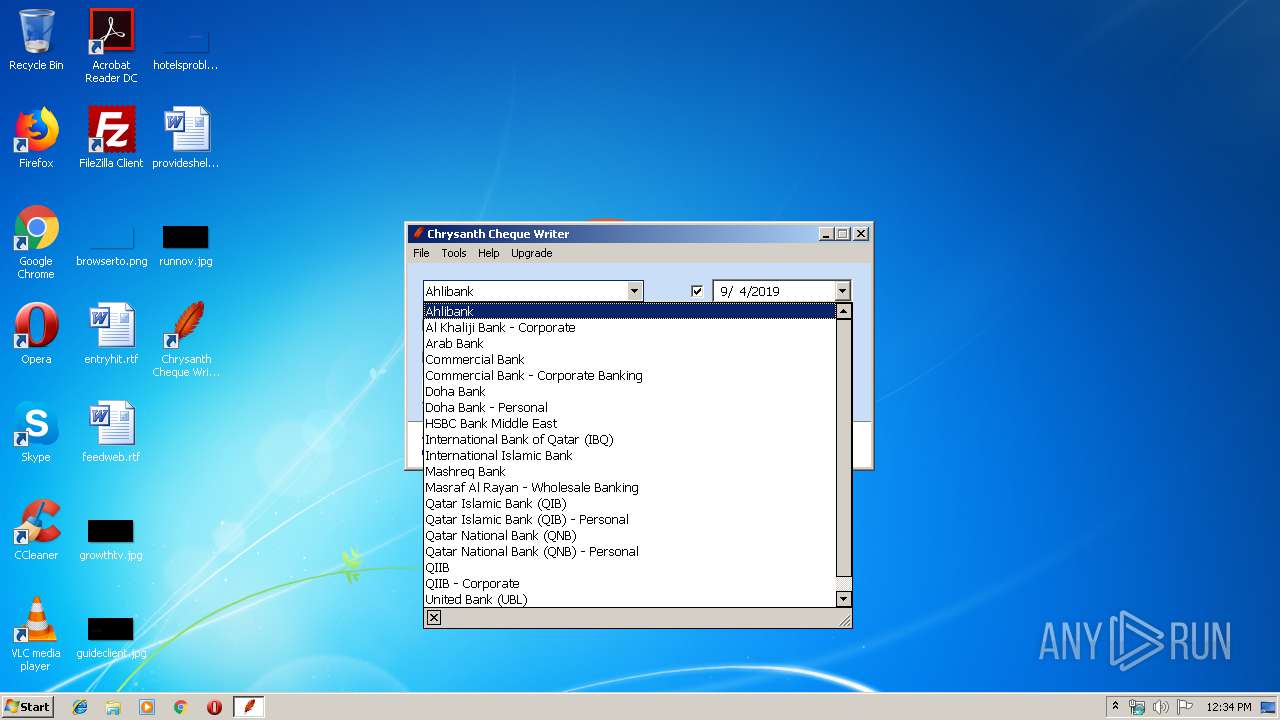This screenshot has height=720, width=1280.
Task: Select Arab Bank from the list
Action: [629, 343]
